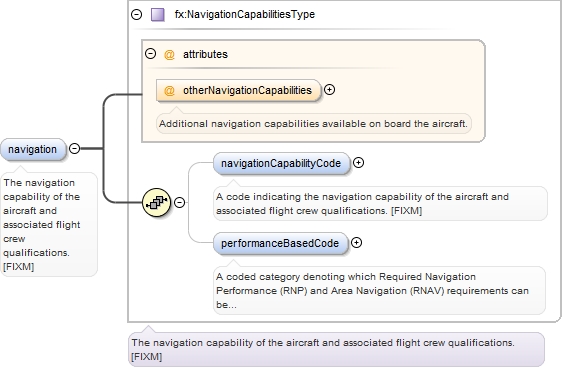563x370 pixels.
Task: Click the purple complex type square icon
Action: [x=158, y=15]
